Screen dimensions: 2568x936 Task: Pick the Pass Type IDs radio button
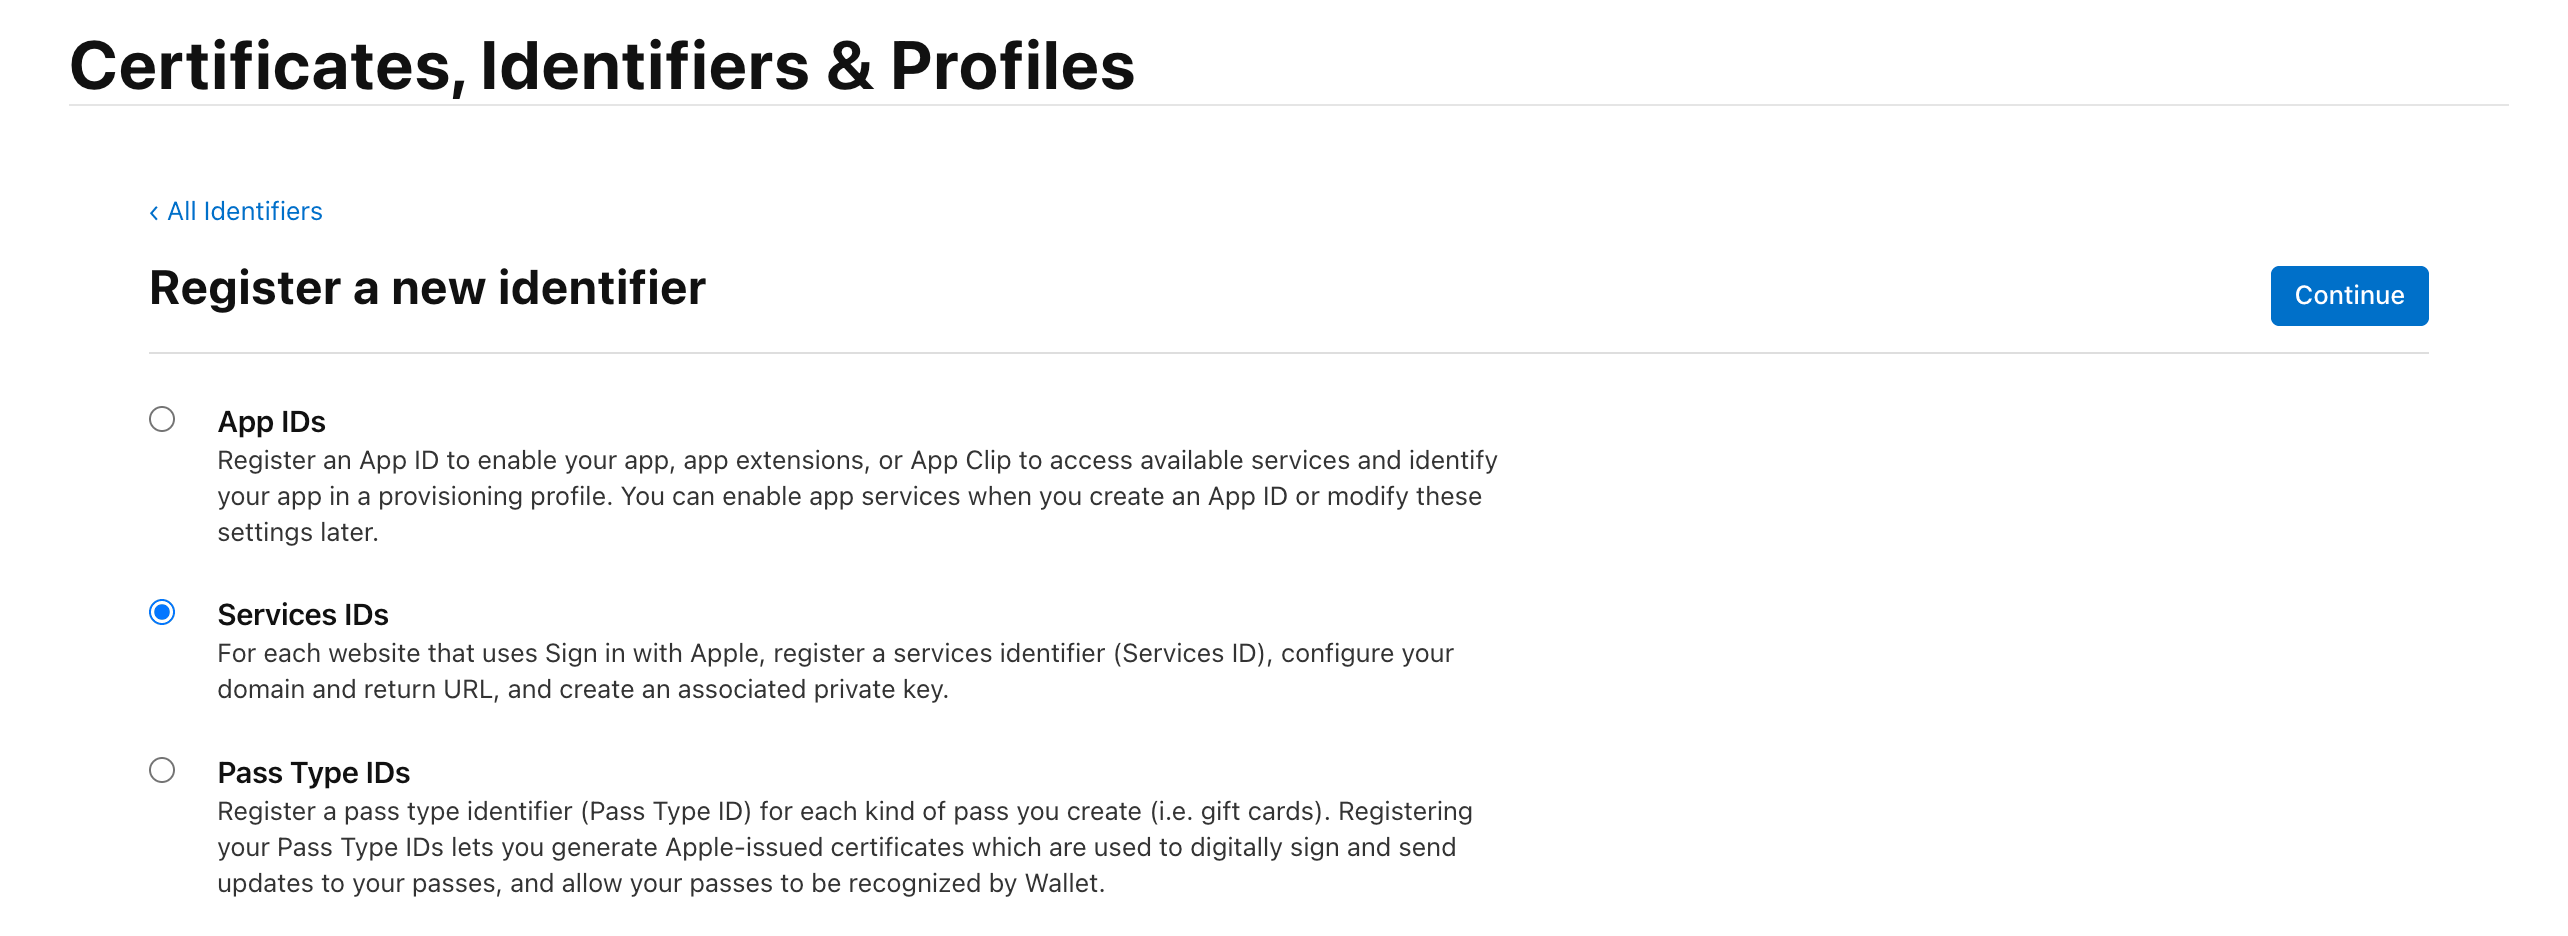(162, 770)
